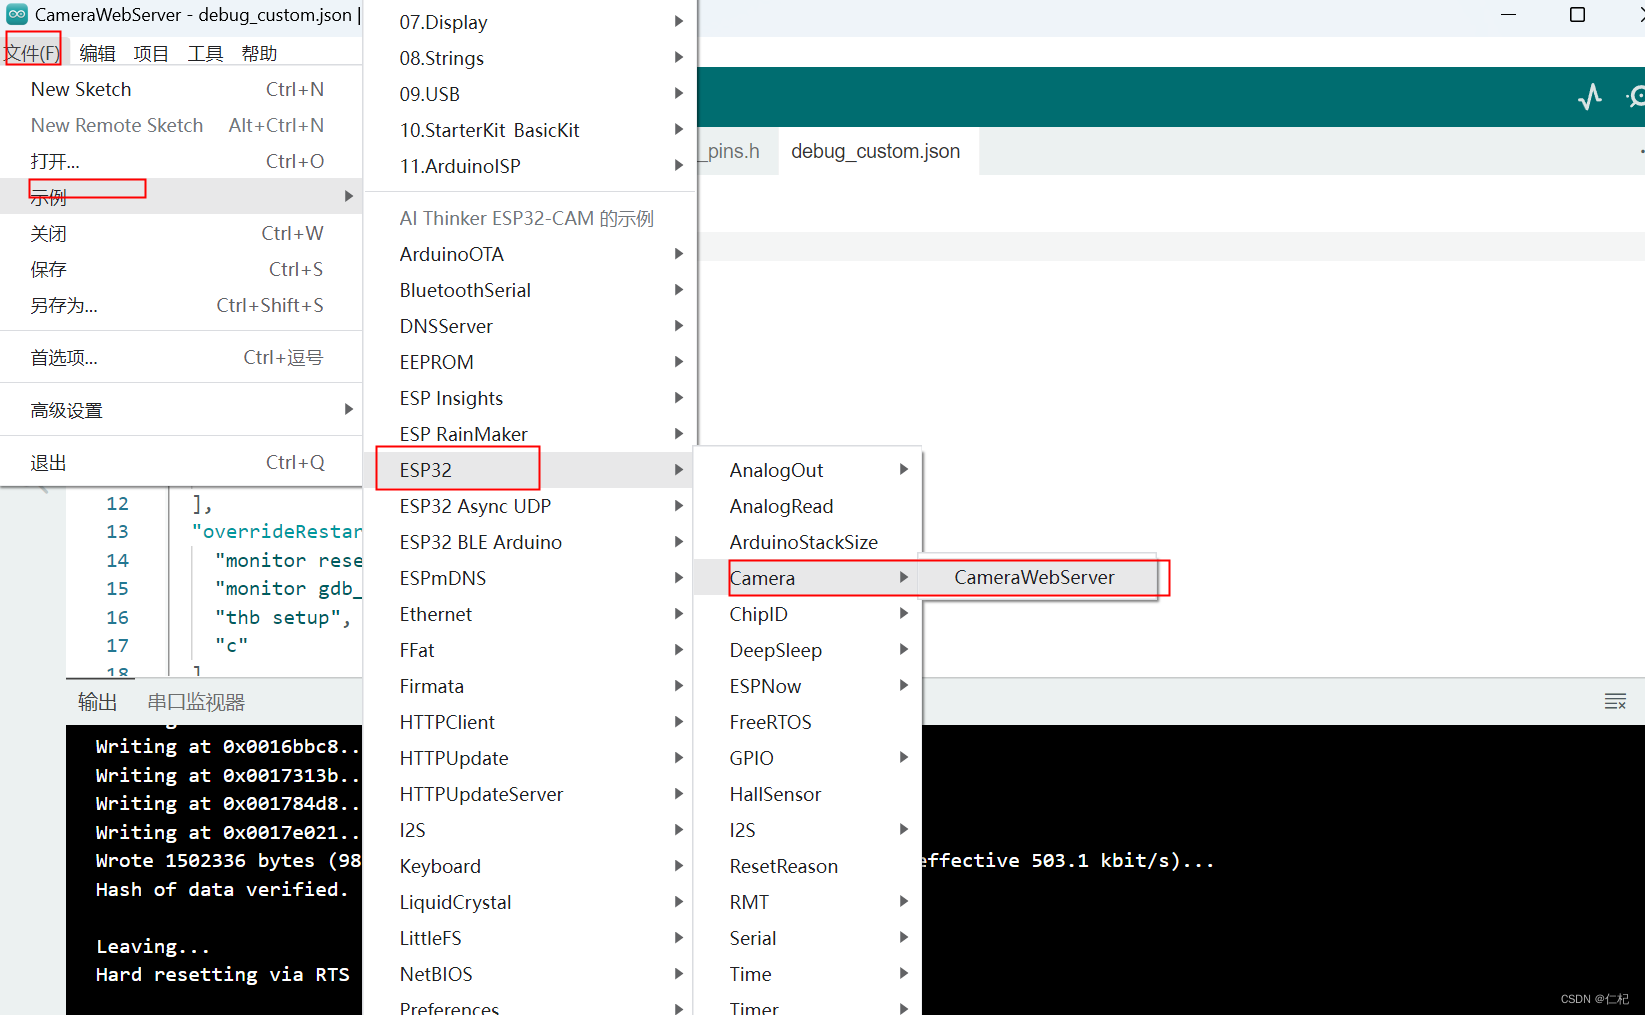Open the 项目 menu
Image resolution: width=1645 pixels, height=1015 pixels.
(x=151, y=53)
